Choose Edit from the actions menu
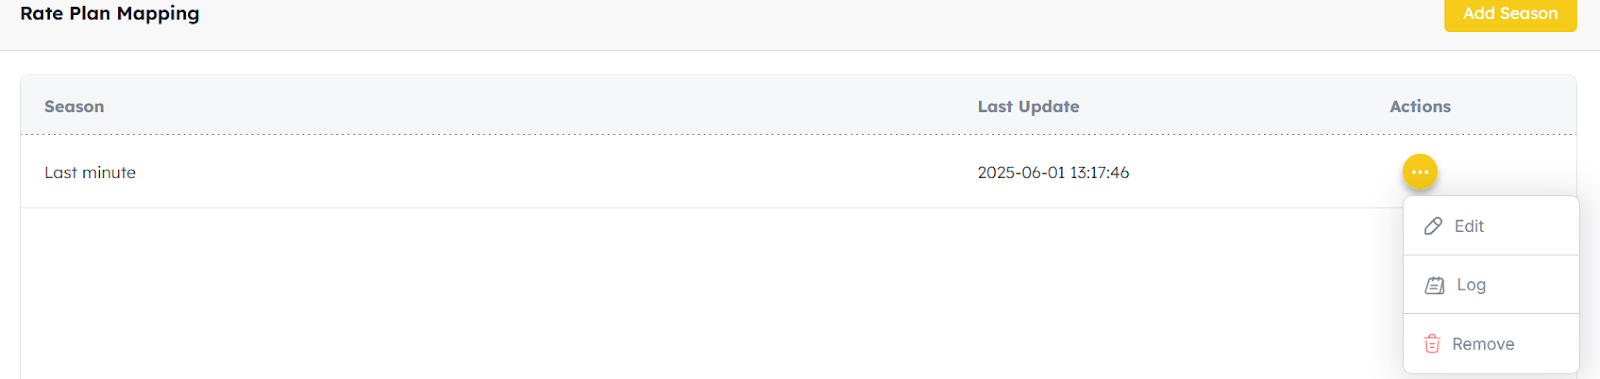1600x379 pixels. pos(1491,226)
